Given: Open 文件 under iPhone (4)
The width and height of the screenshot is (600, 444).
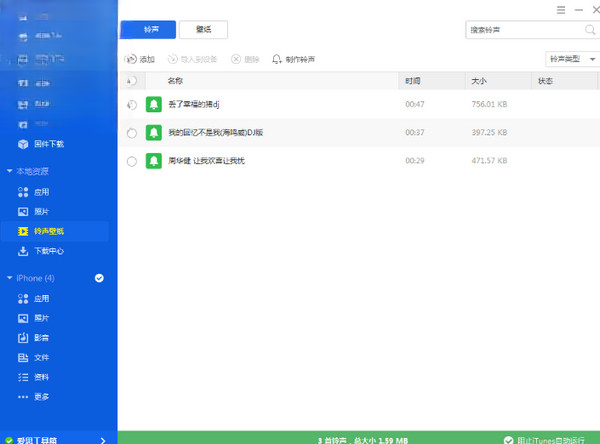Looking at the screenshot, I should click(34, 357).
